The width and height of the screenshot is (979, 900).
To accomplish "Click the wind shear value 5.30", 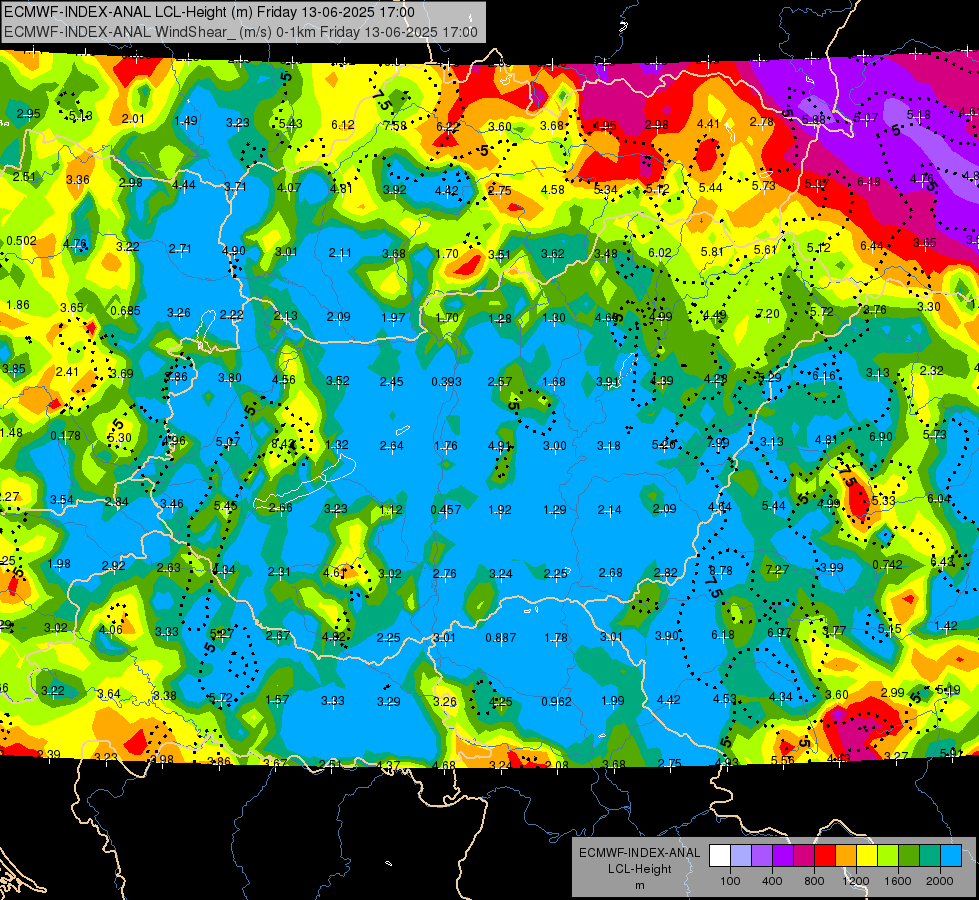I will tap(119, 438).
